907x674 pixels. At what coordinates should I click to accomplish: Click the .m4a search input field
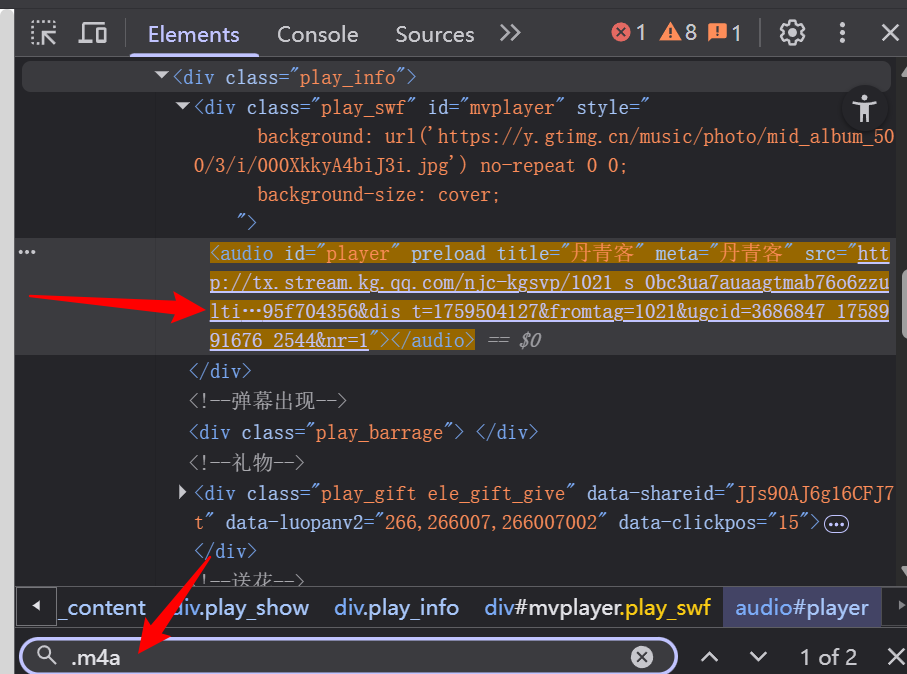pos(340,657)
